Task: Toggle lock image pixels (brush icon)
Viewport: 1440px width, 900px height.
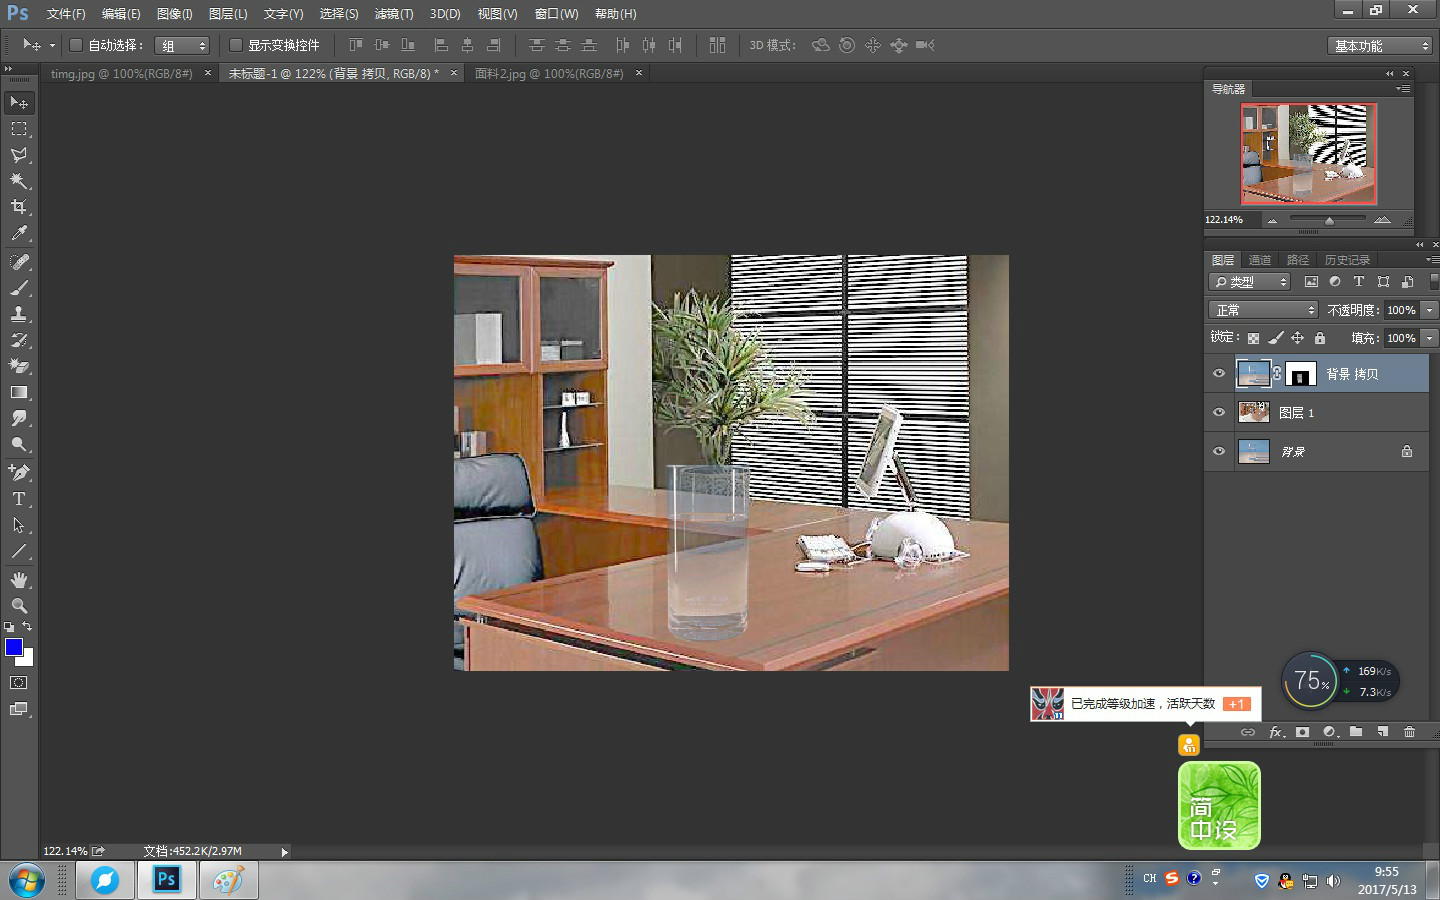Action: click(1276, 338)
